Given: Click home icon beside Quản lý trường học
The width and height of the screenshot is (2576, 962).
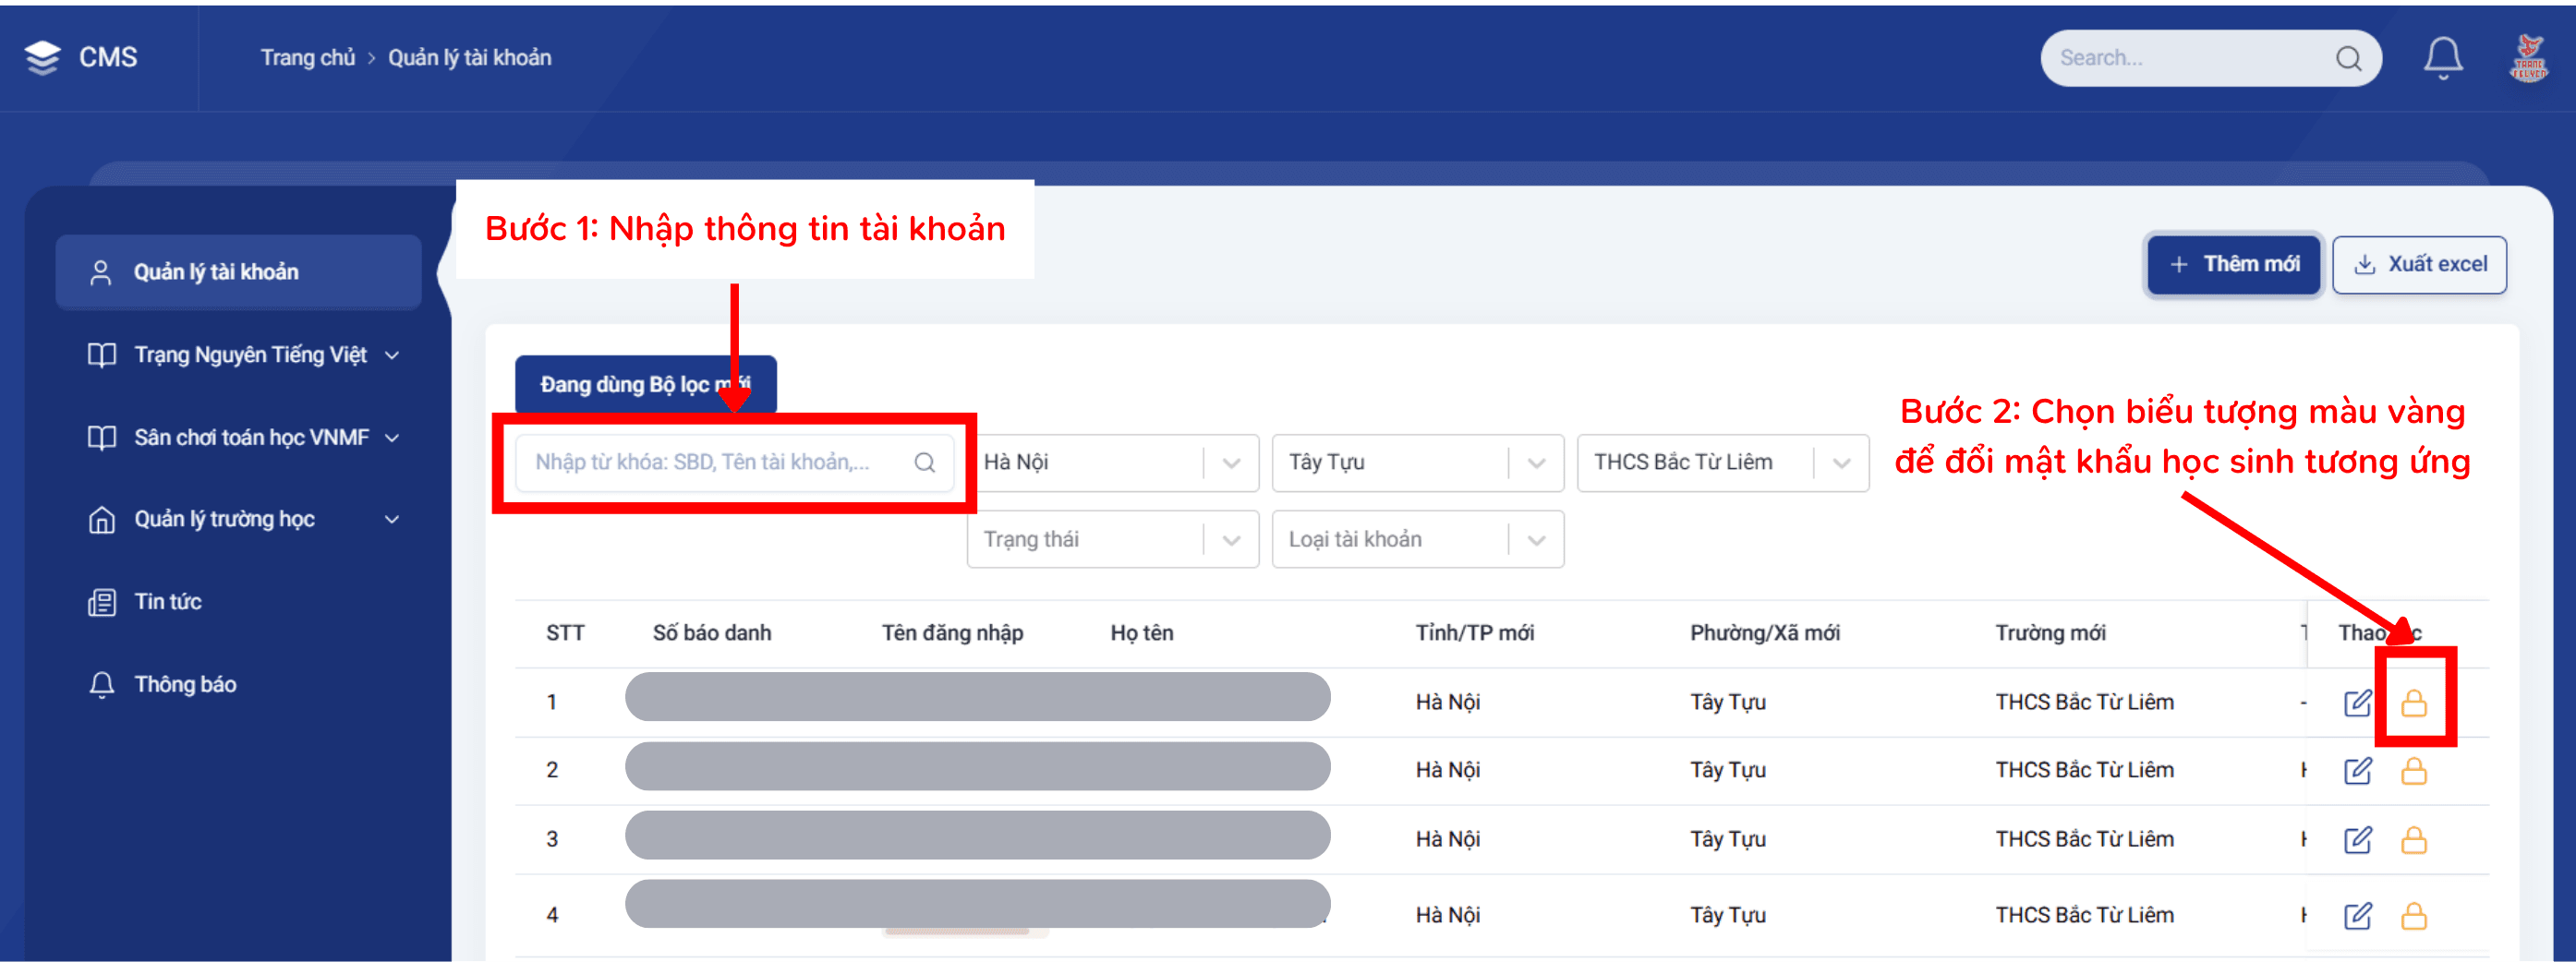Looking at the screenshot, I should click(102, 520).
